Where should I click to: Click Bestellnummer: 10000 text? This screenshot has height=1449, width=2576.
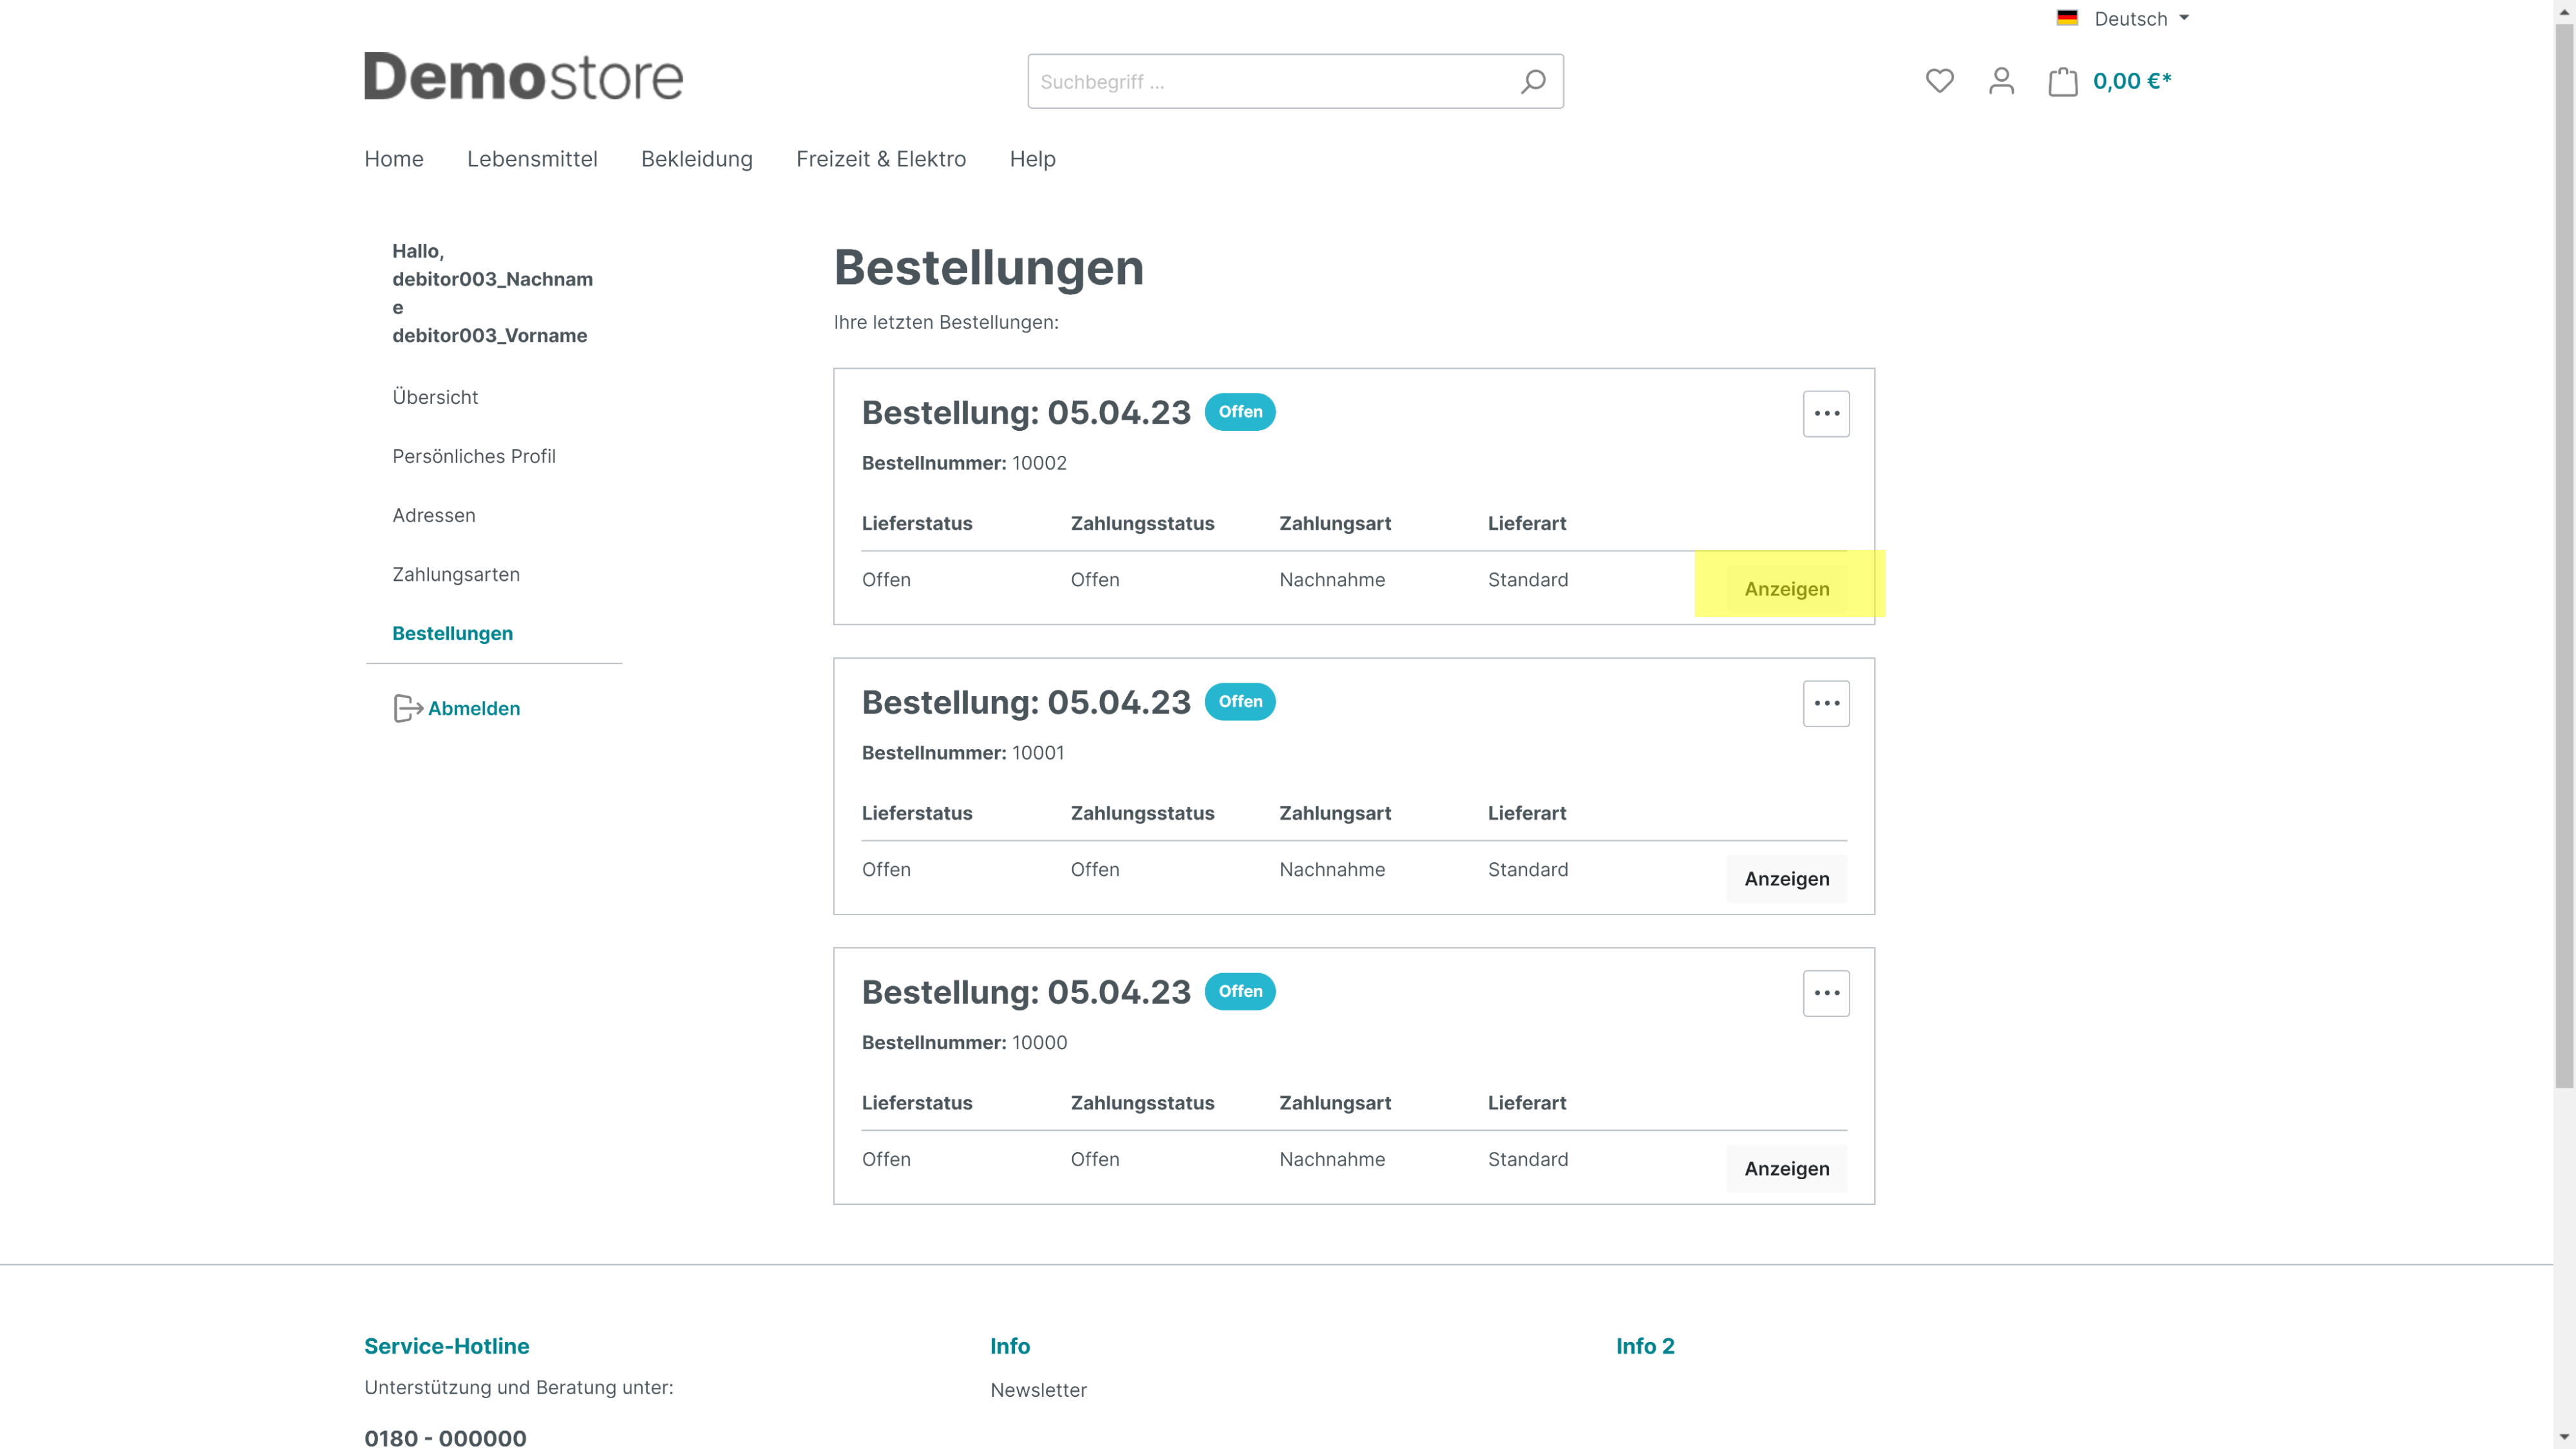point(964,1043)
